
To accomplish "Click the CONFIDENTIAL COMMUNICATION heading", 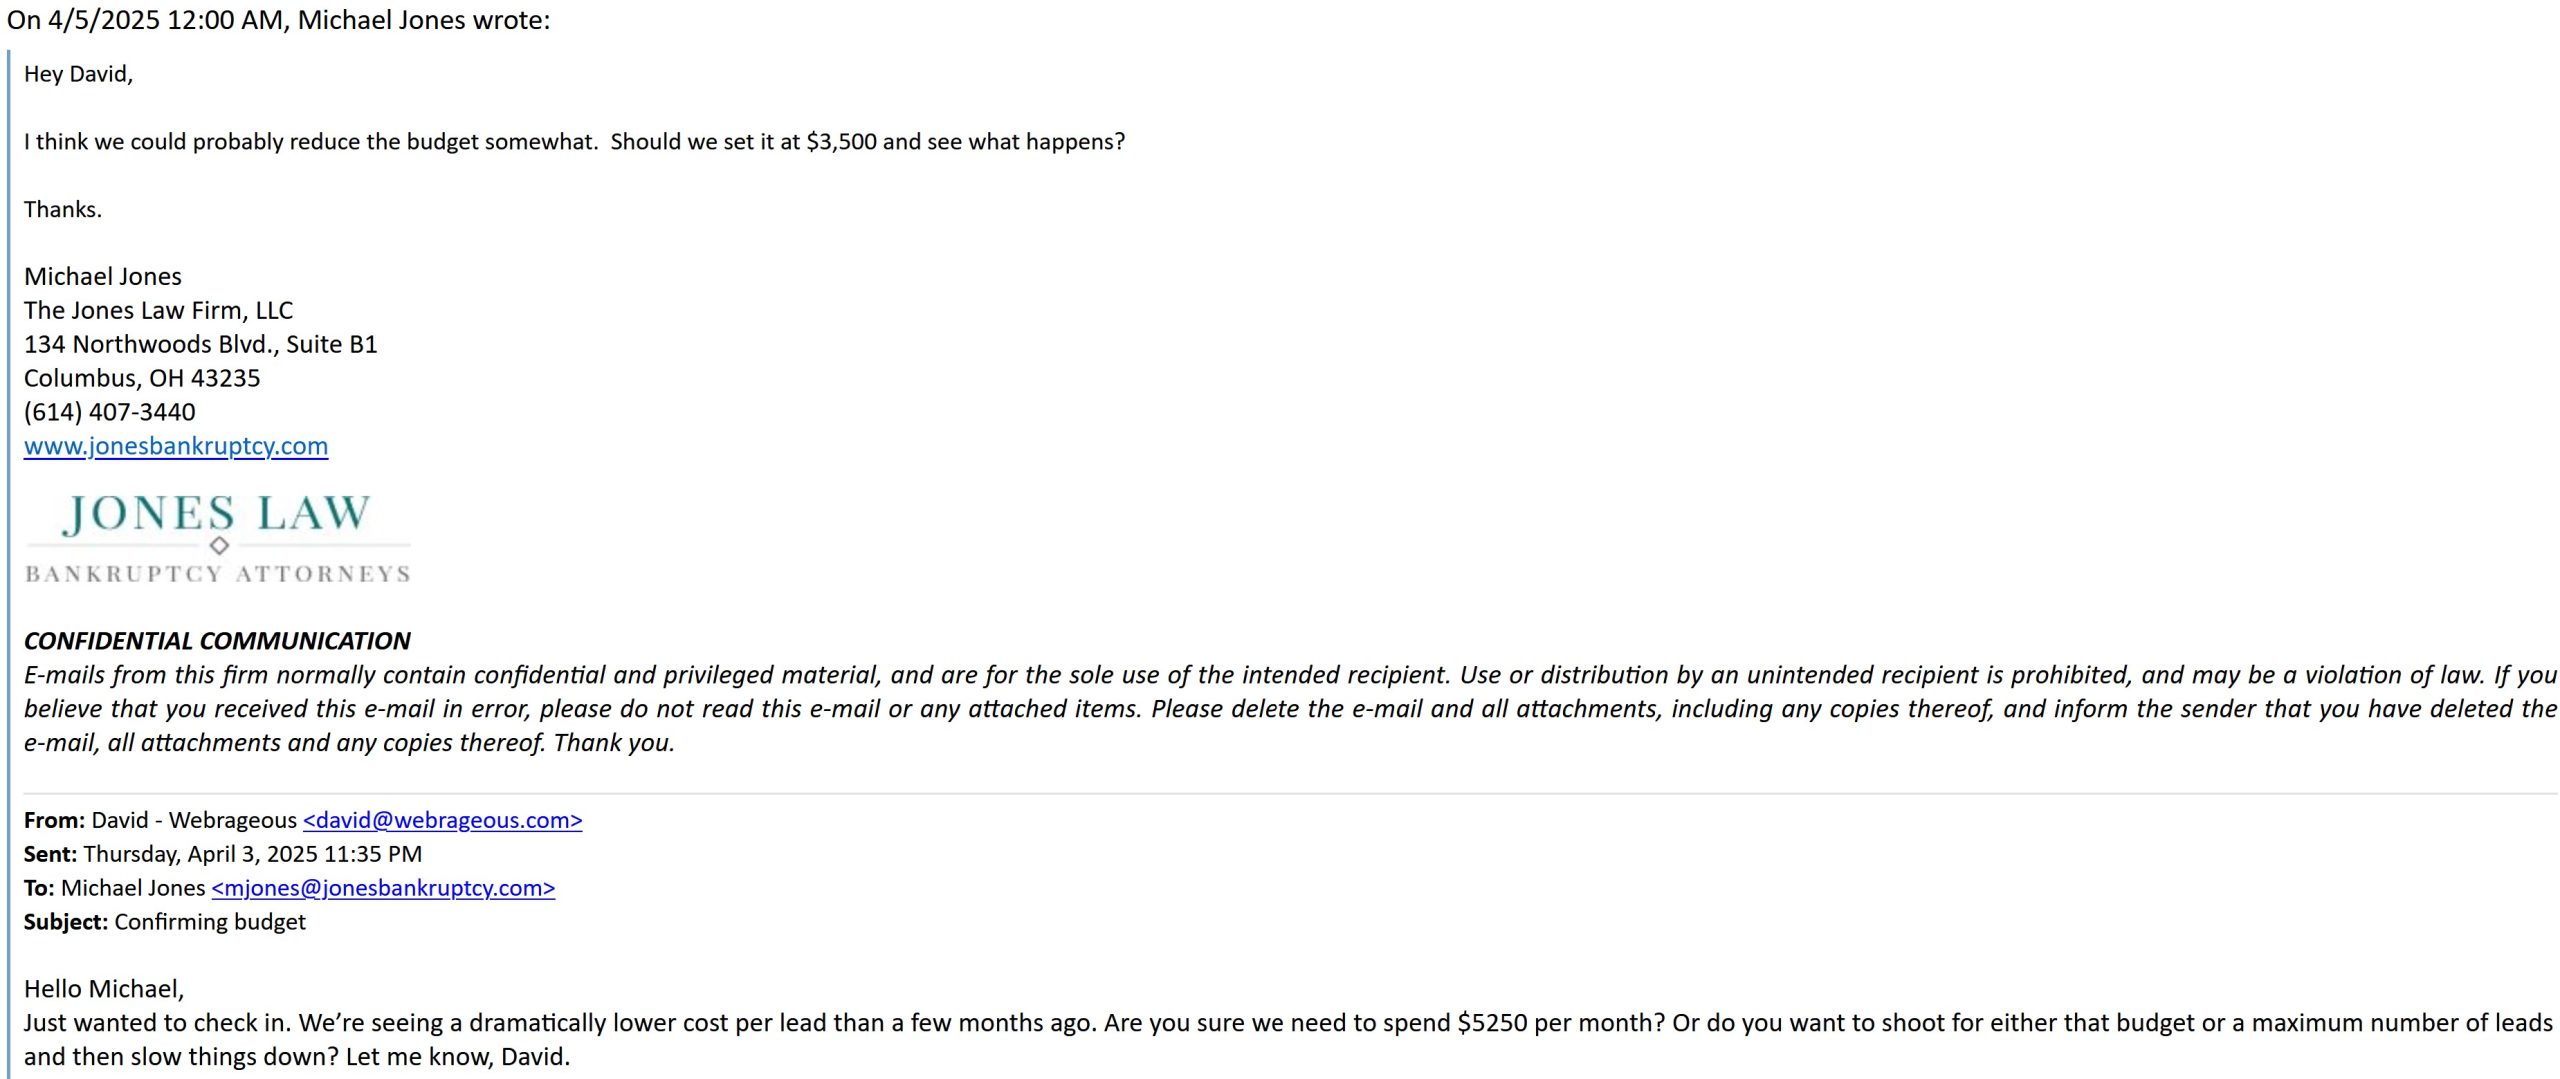I will point(217,641).
